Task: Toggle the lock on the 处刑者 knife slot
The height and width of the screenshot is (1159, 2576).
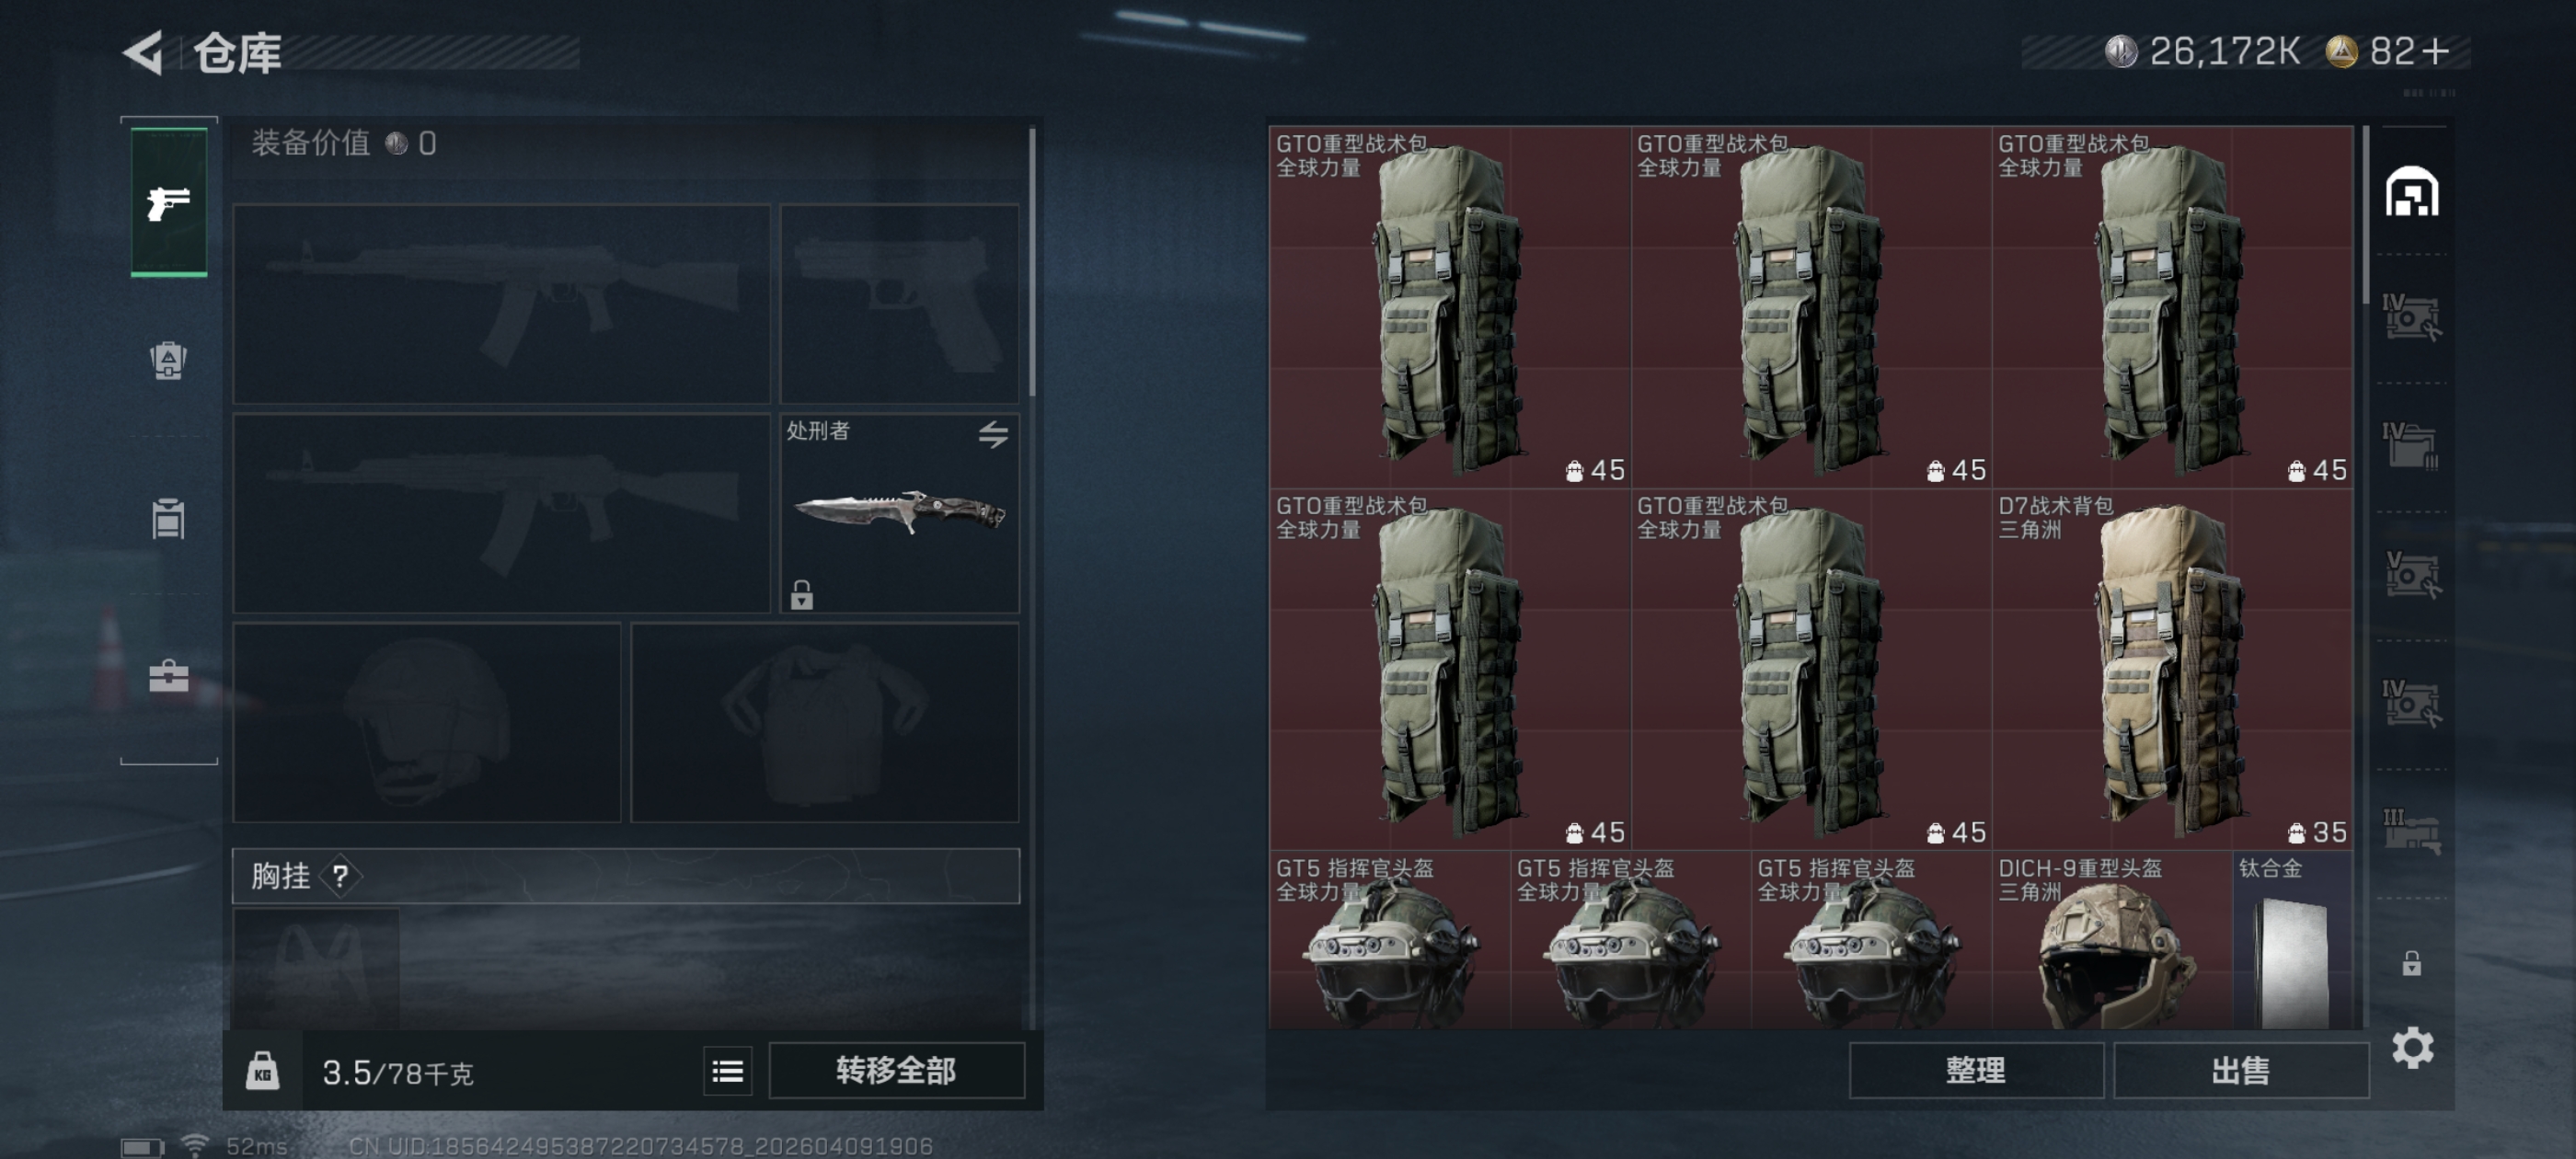Action: pos(801,595)
